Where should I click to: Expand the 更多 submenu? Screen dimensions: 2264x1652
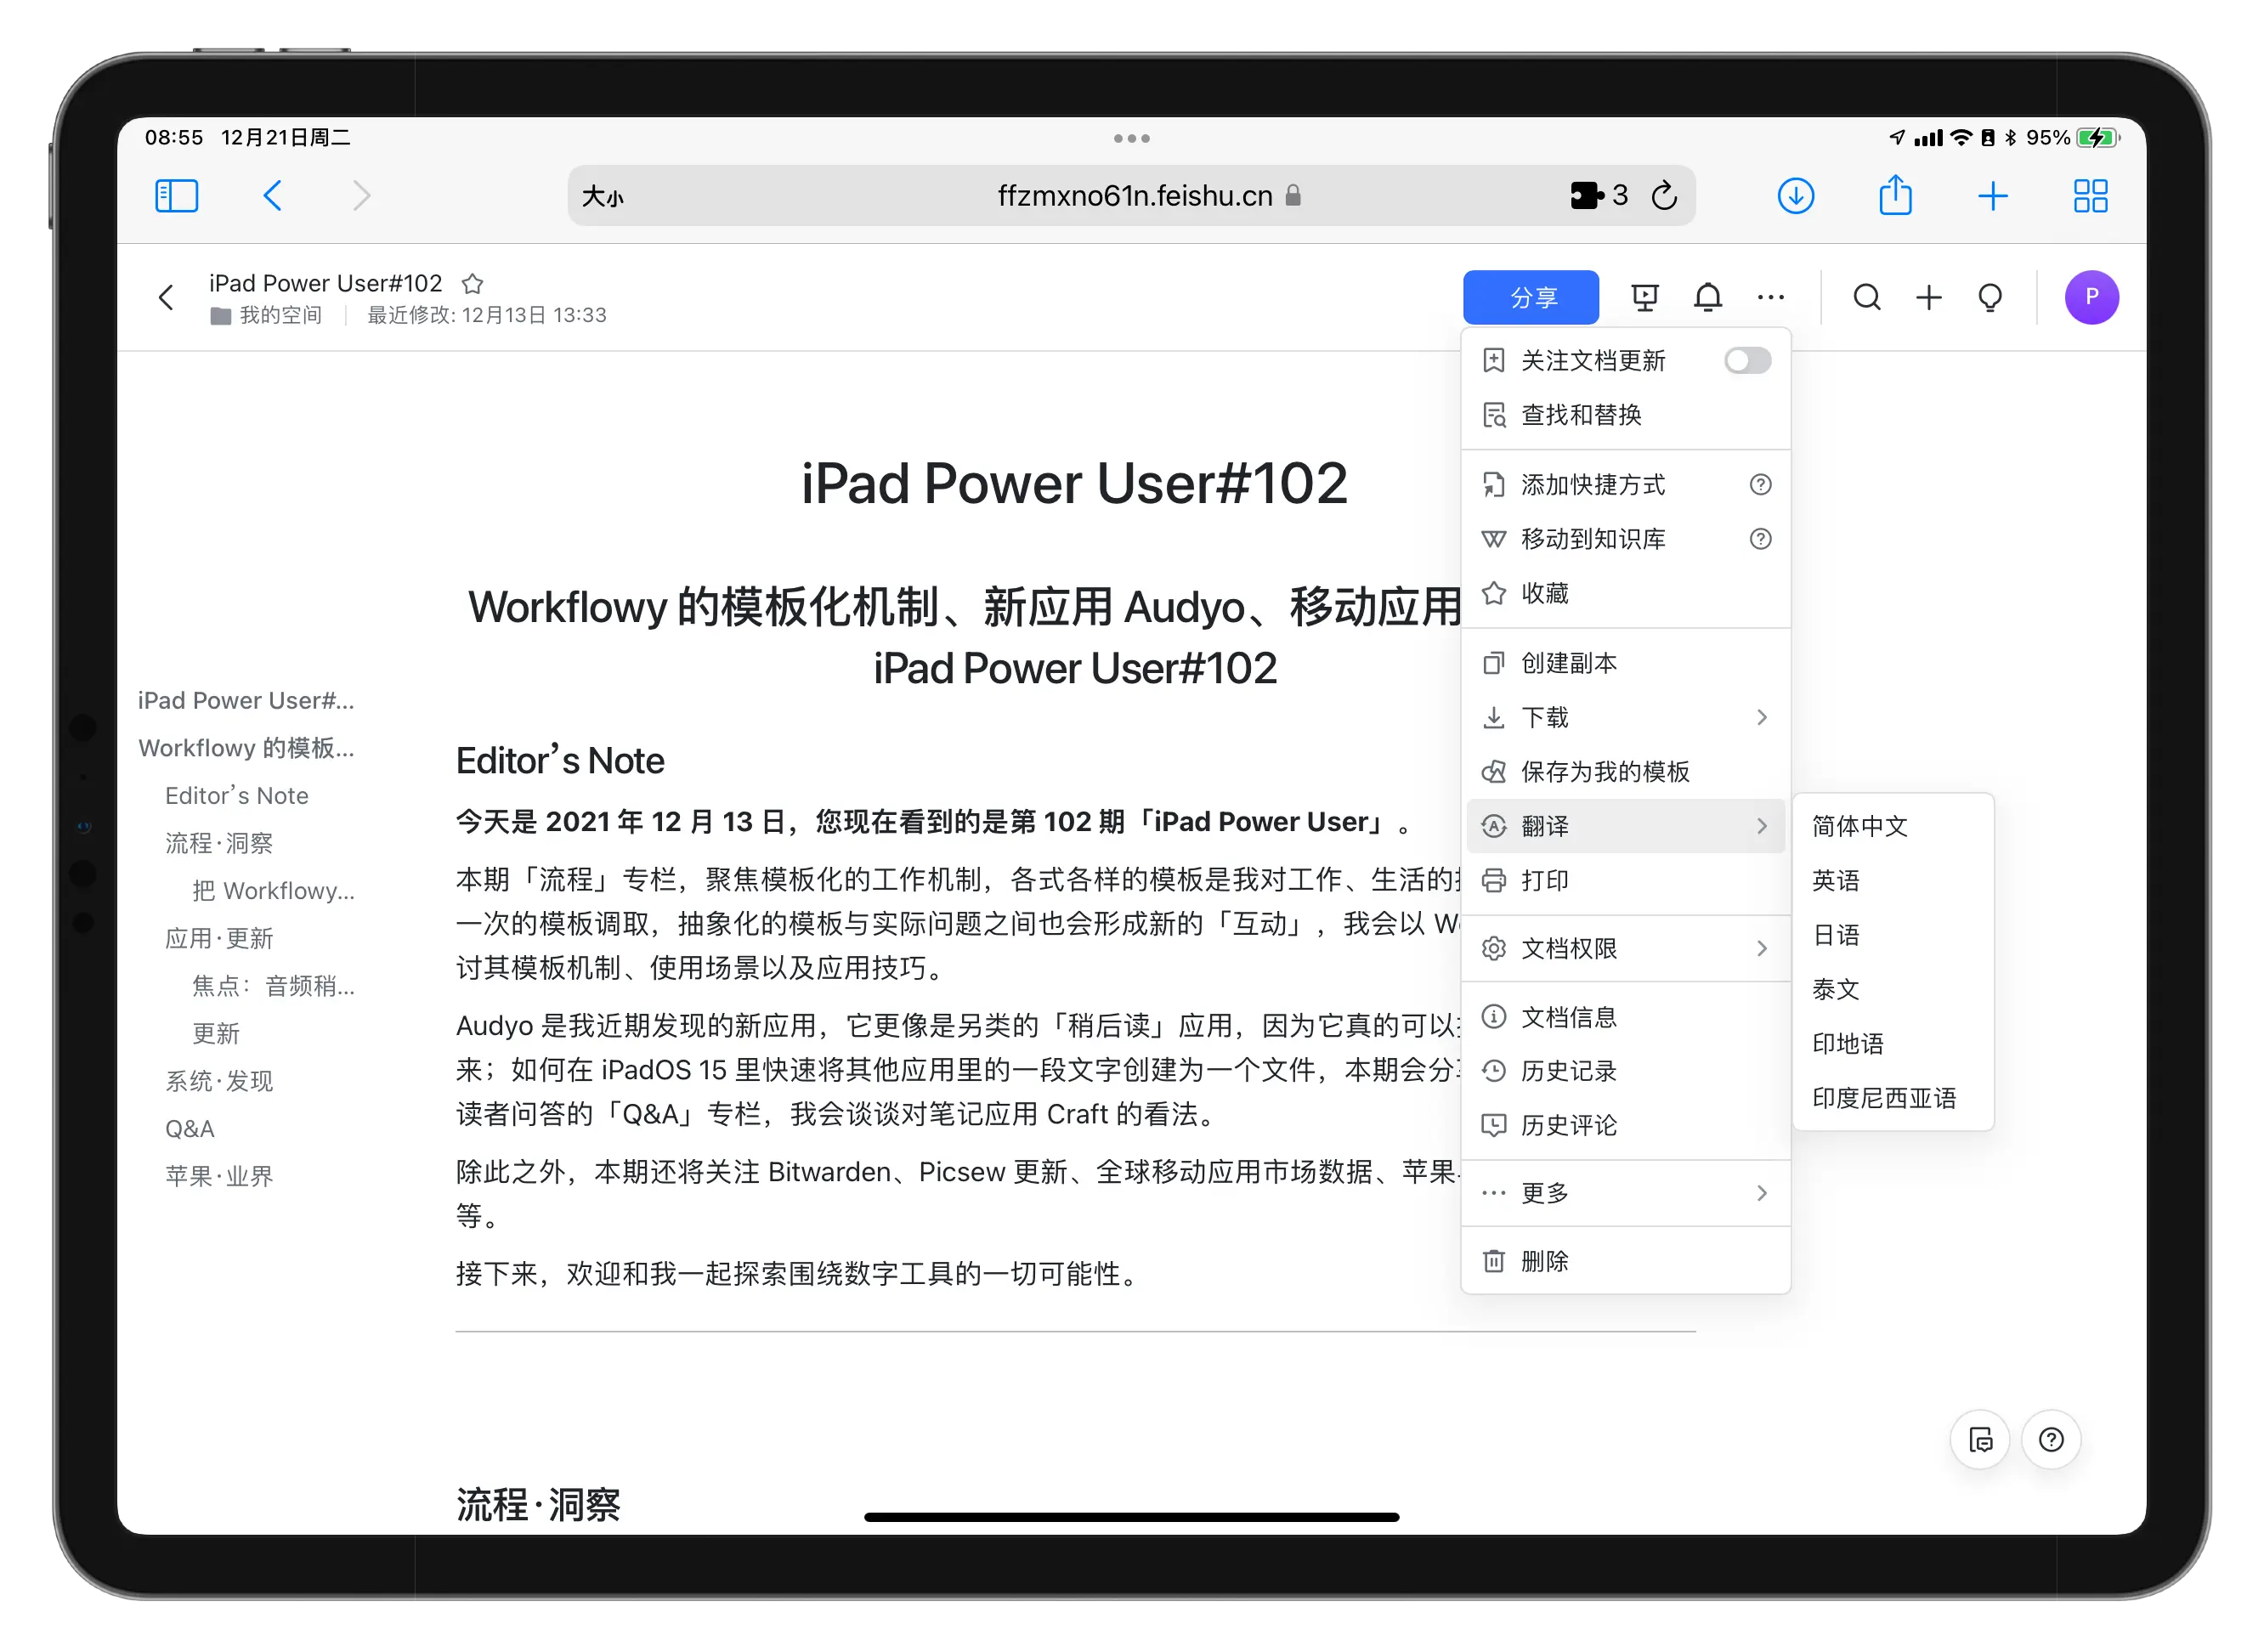[x=1626, y=1193]
